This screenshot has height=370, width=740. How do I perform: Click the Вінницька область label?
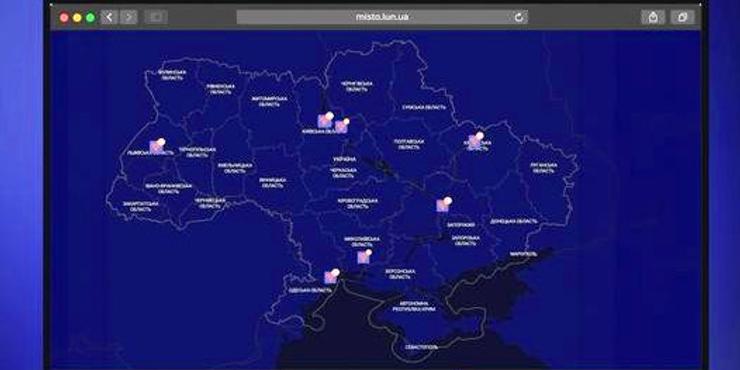click(272, 183)
